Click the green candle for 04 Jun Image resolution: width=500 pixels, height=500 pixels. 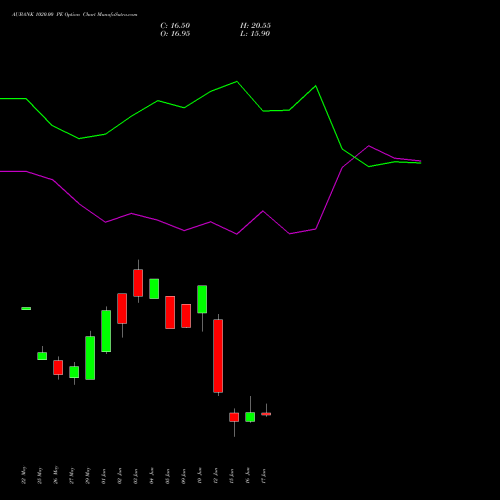point(154,289)
